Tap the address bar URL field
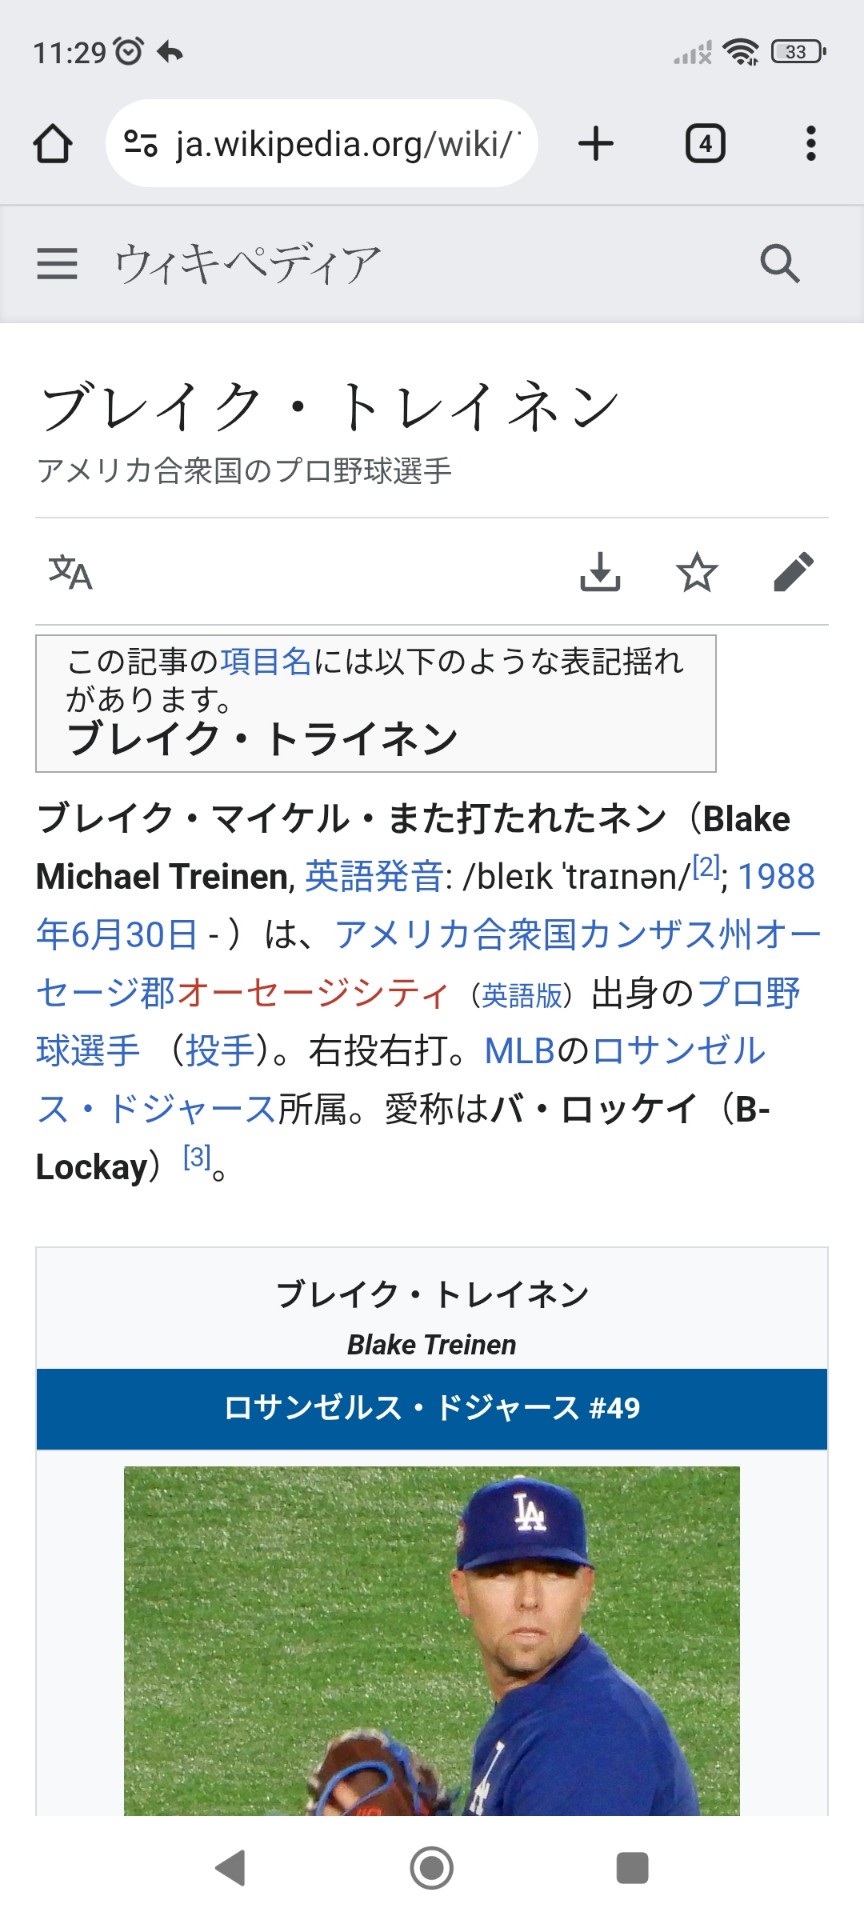The height and width of the screenshot is (1920, 864). pyautogui.click(x=345, y=144)
